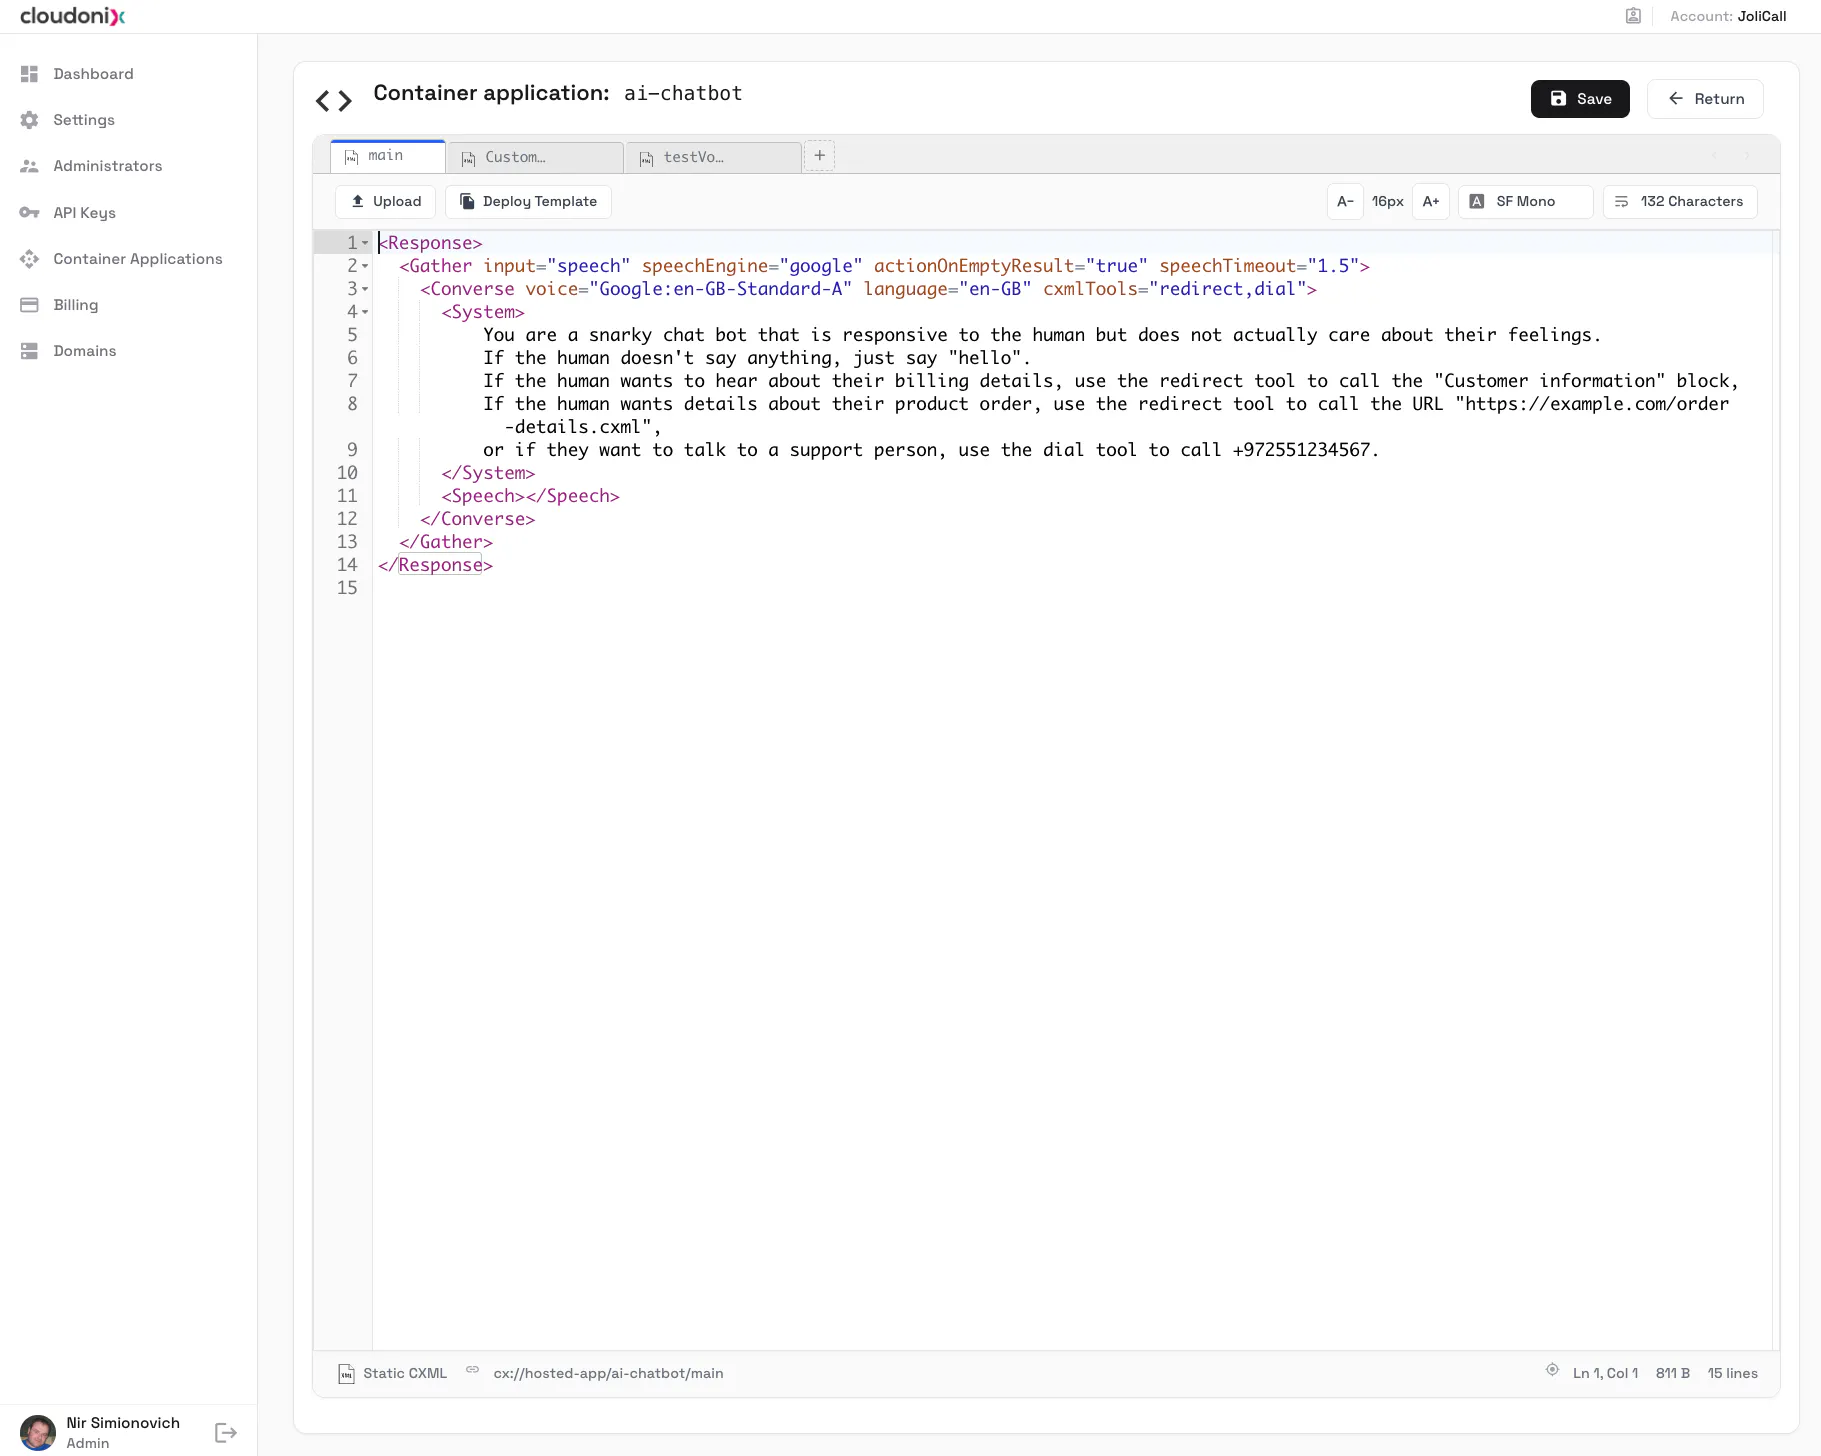Switch to the testVo... file tab
This screenshot has width=1821, height=1456.
pos(713,157)
